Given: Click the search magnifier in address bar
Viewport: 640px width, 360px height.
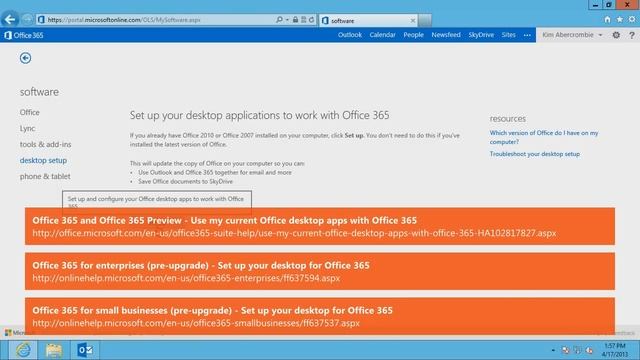Looking at the screenshot, I should click(279, 20).
